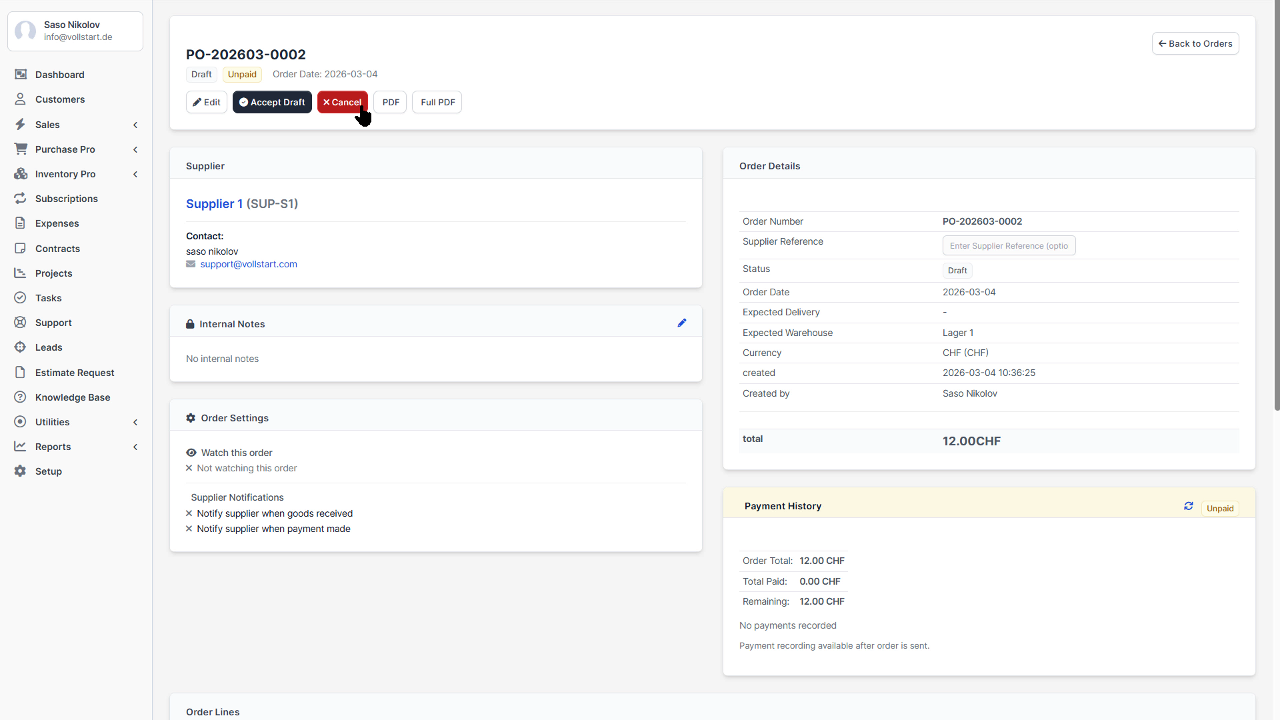This screenshot has width=1280, height=720.
Task: Open the Supplier 1 link
Action: (x=214, y=204)
